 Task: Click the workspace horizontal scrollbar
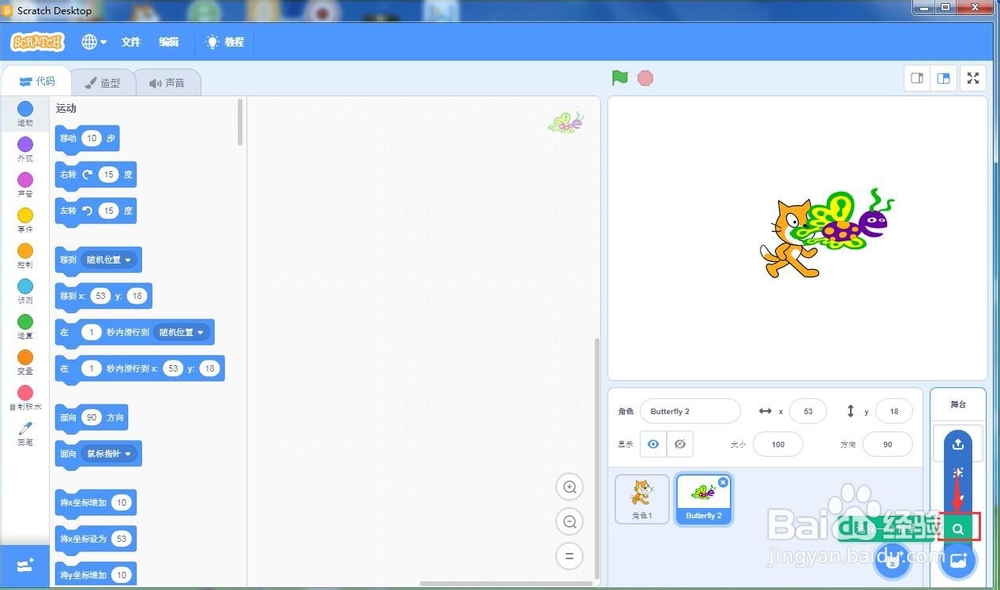(506, 583)
